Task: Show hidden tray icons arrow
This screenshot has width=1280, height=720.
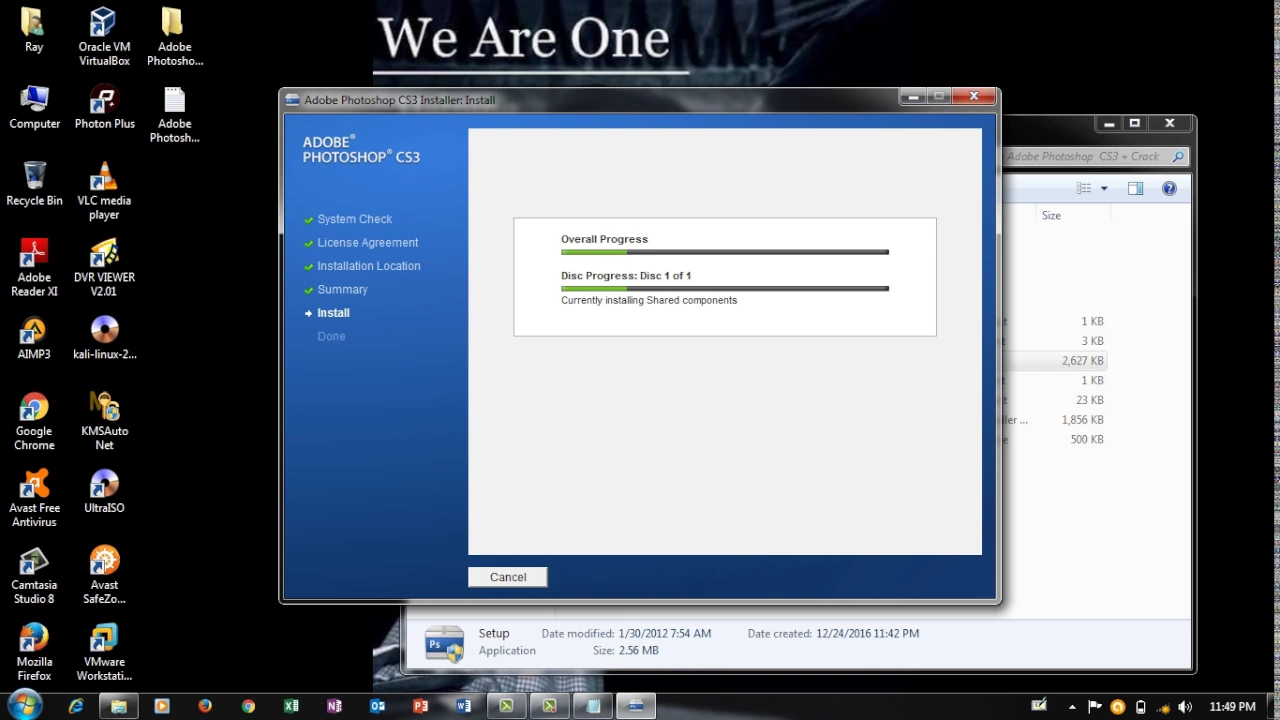Action: point(1073,707)
